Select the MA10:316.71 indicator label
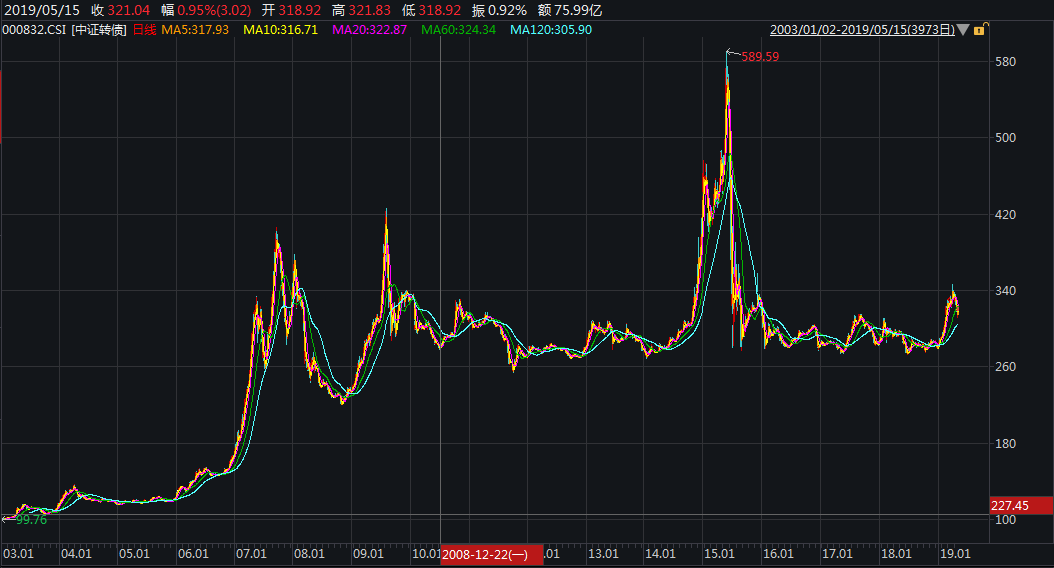1054x568 pixels. pyautogui.click(x=280, y=30)
